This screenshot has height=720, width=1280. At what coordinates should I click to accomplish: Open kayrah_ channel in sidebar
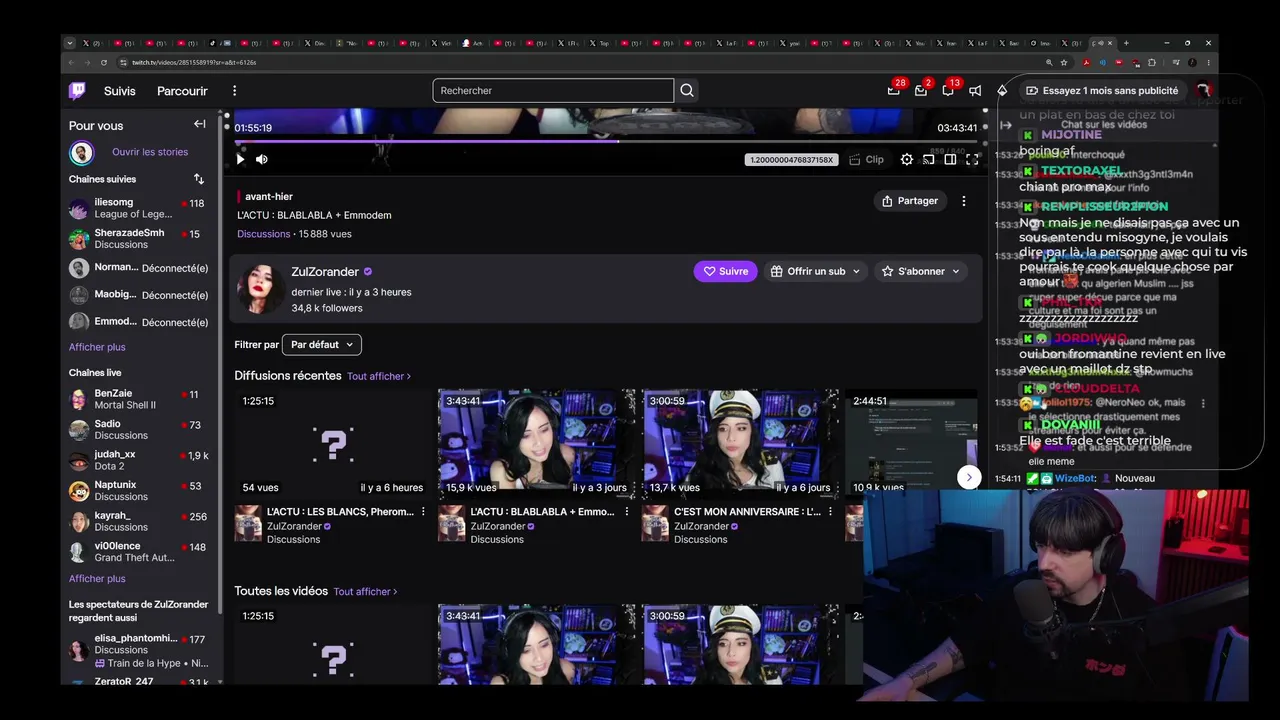(x=138, y=521)
